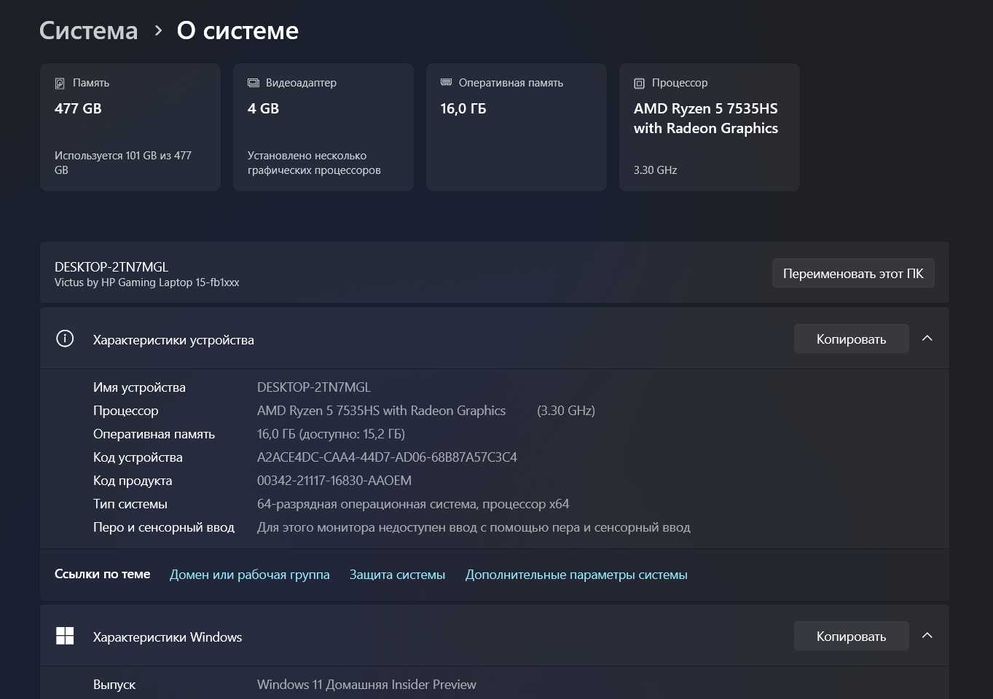
Task: Click the О системе page title
Action: (237, 30)
